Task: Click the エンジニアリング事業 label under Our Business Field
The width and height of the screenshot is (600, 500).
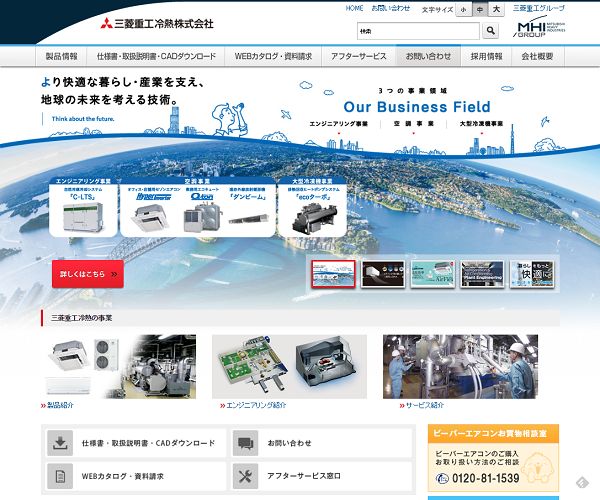Action: click(339, 124)
